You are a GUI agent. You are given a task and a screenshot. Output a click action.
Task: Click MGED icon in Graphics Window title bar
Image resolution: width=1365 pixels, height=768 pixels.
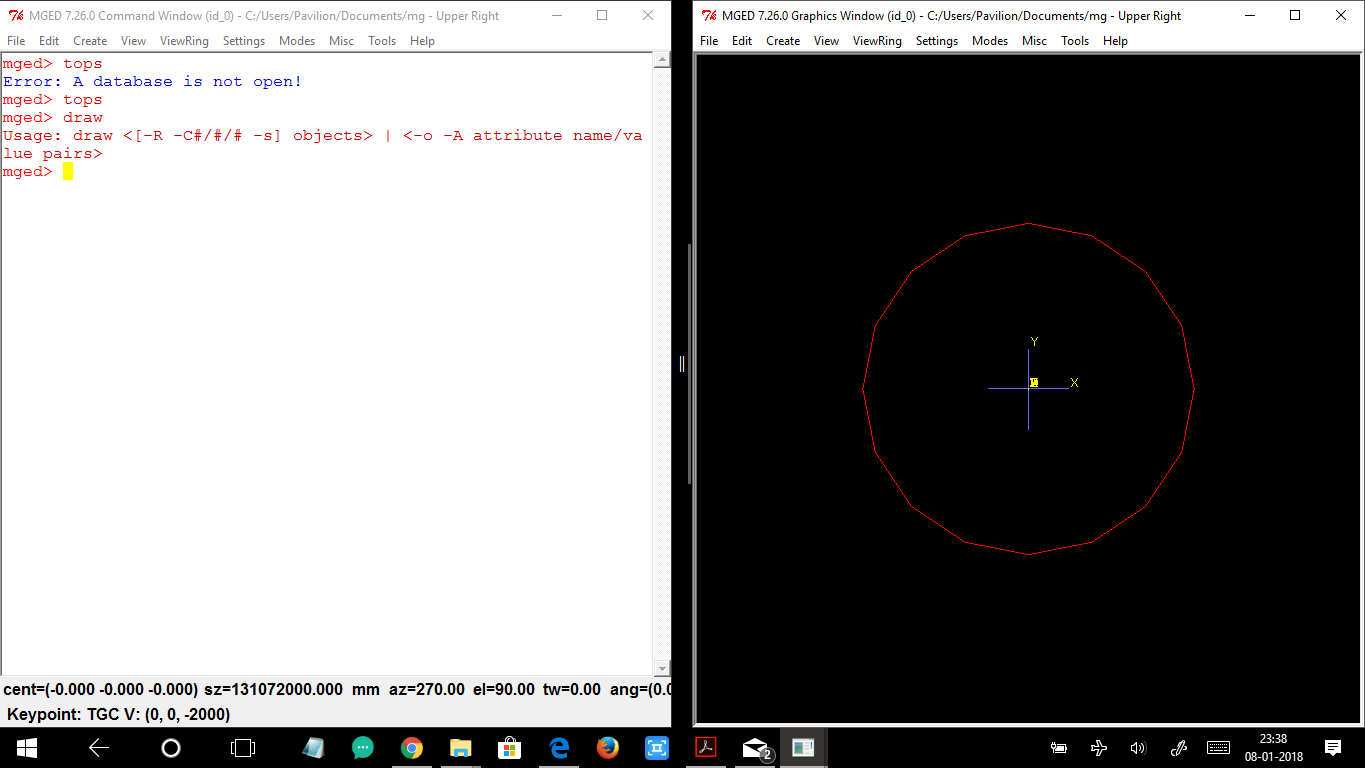click(x=708, y=15)
